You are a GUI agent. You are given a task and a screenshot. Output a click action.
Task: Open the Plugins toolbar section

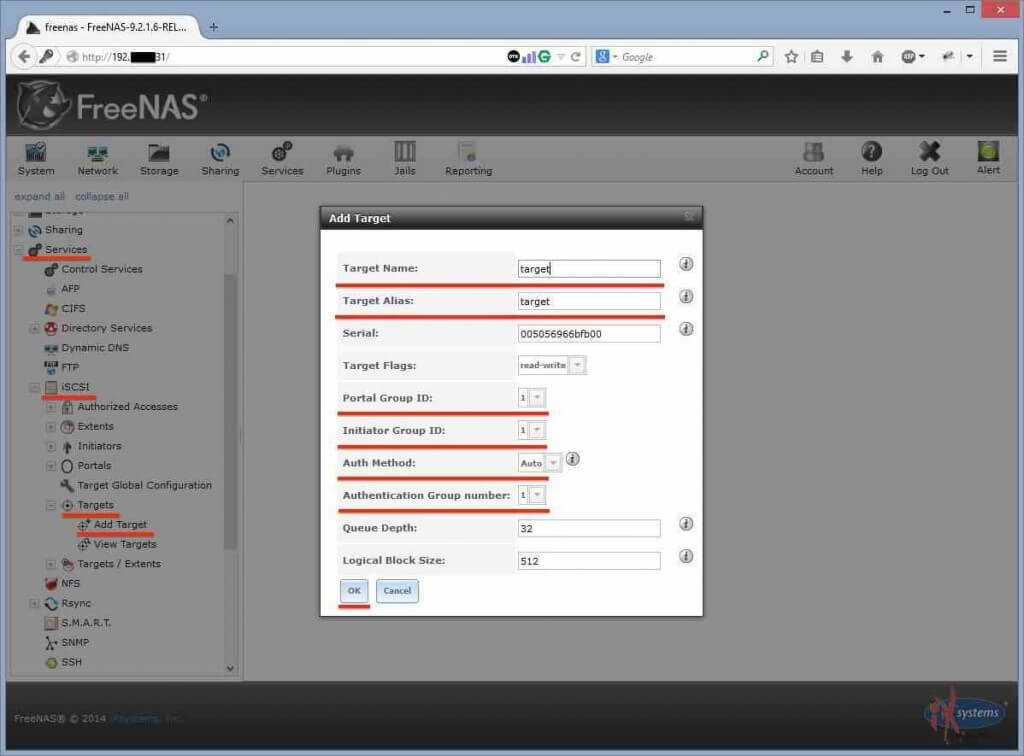343,159
